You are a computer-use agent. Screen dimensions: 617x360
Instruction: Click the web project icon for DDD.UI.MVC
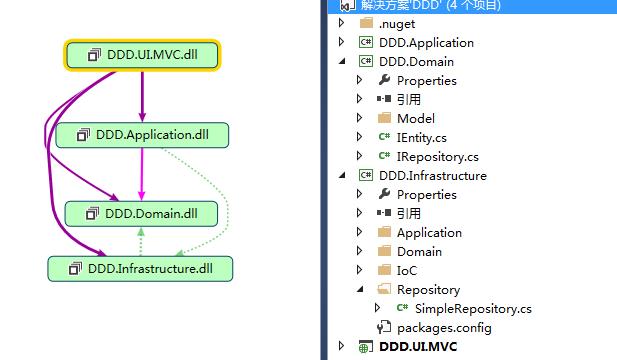[366, 347]
